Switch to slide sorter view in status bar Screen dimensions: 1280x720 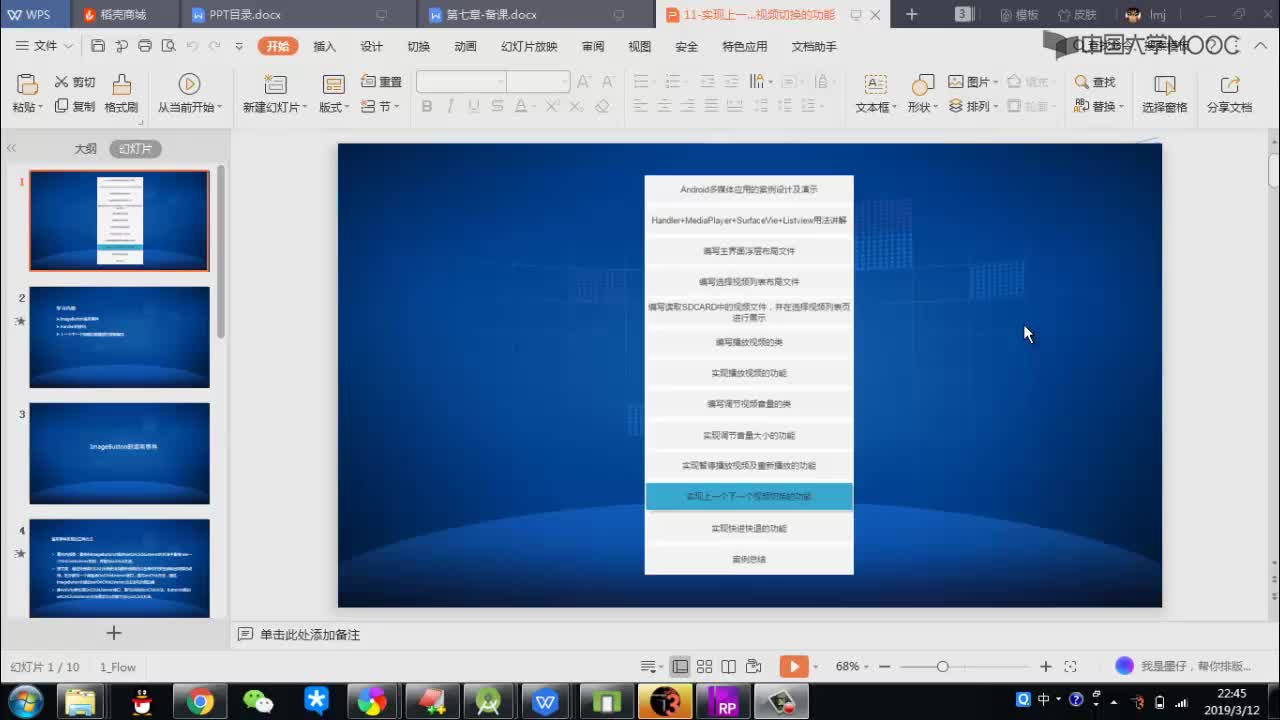pyautogui.click(x=704, y=666)
